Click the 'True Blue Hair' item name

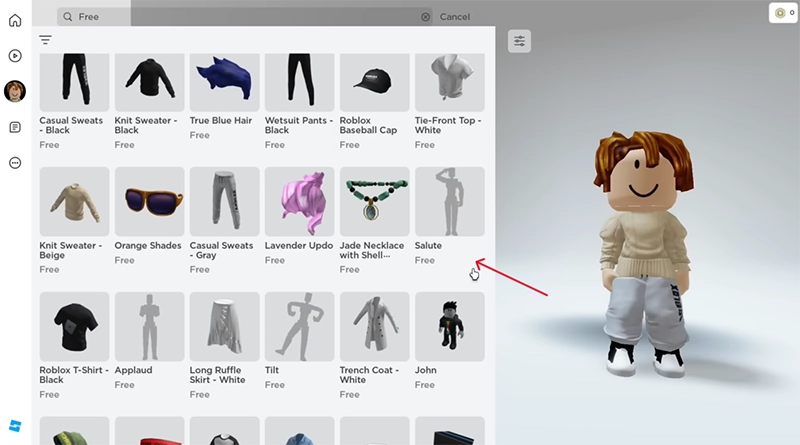pos(221,120)
